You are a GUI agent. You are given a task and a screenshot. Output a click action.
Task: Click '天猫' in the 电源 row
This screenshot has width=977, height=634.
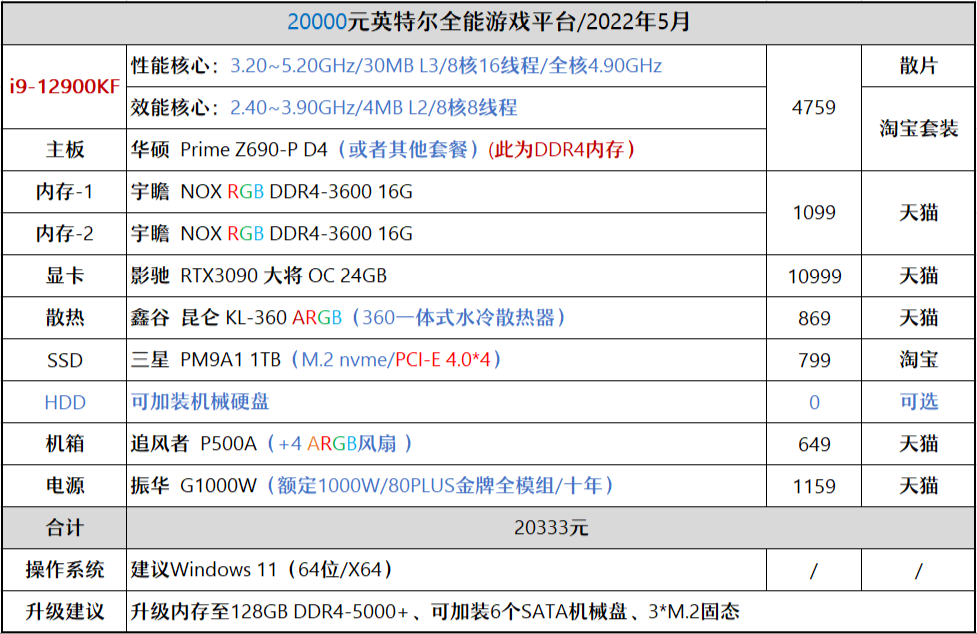click(x=918, y=486)
